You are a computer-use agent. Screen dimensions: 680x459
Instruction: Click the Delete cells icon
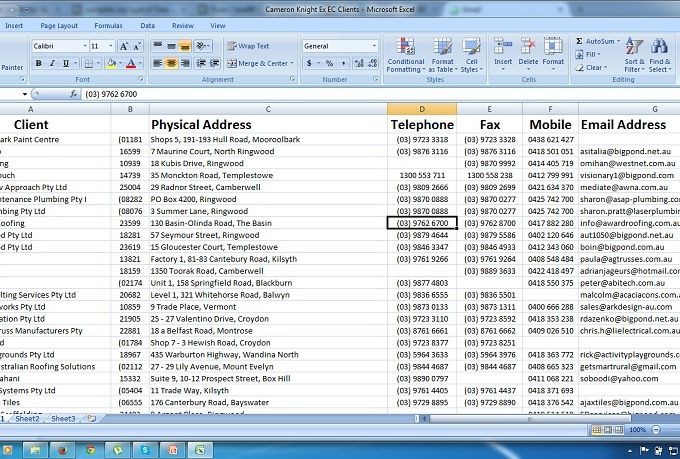click(528, 50)
